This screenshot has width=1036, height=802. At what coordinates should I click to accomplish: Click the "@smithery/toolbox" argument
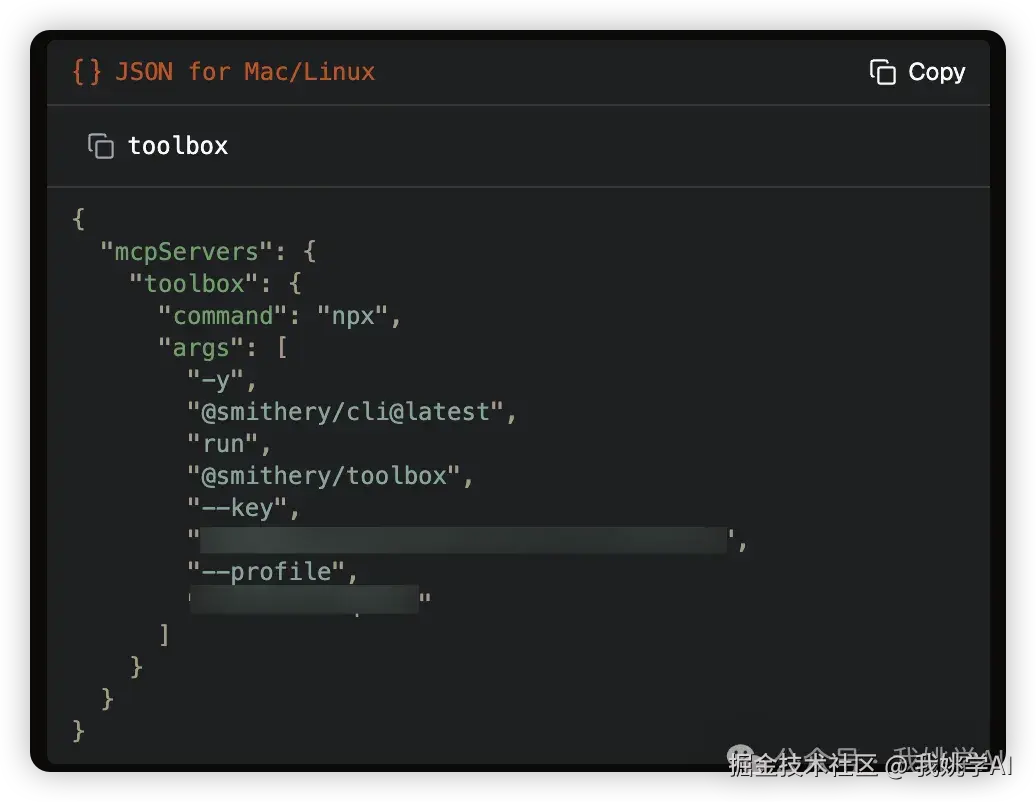330,476
